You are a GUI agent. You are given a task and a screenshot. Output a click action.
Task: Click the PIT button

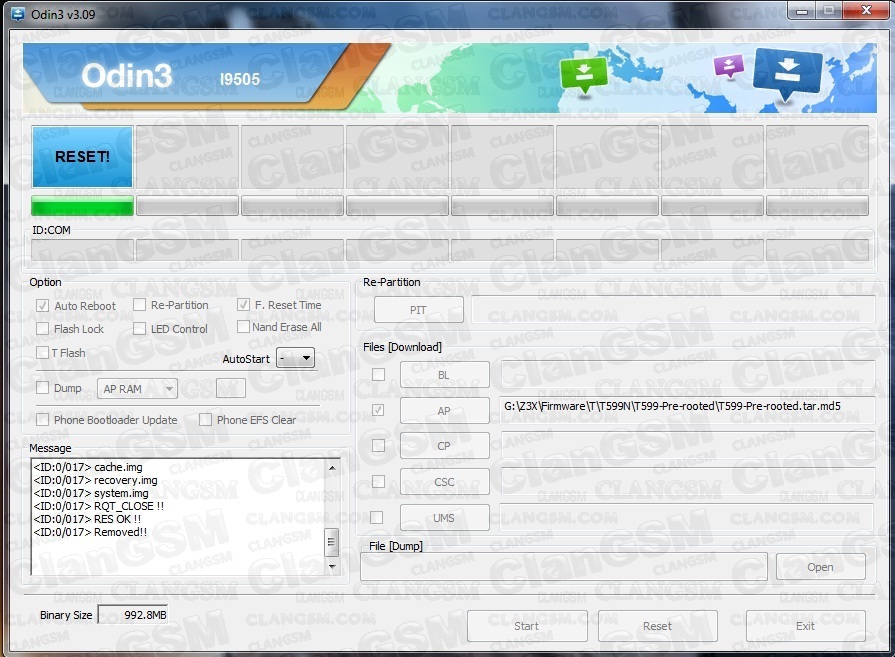418,310
